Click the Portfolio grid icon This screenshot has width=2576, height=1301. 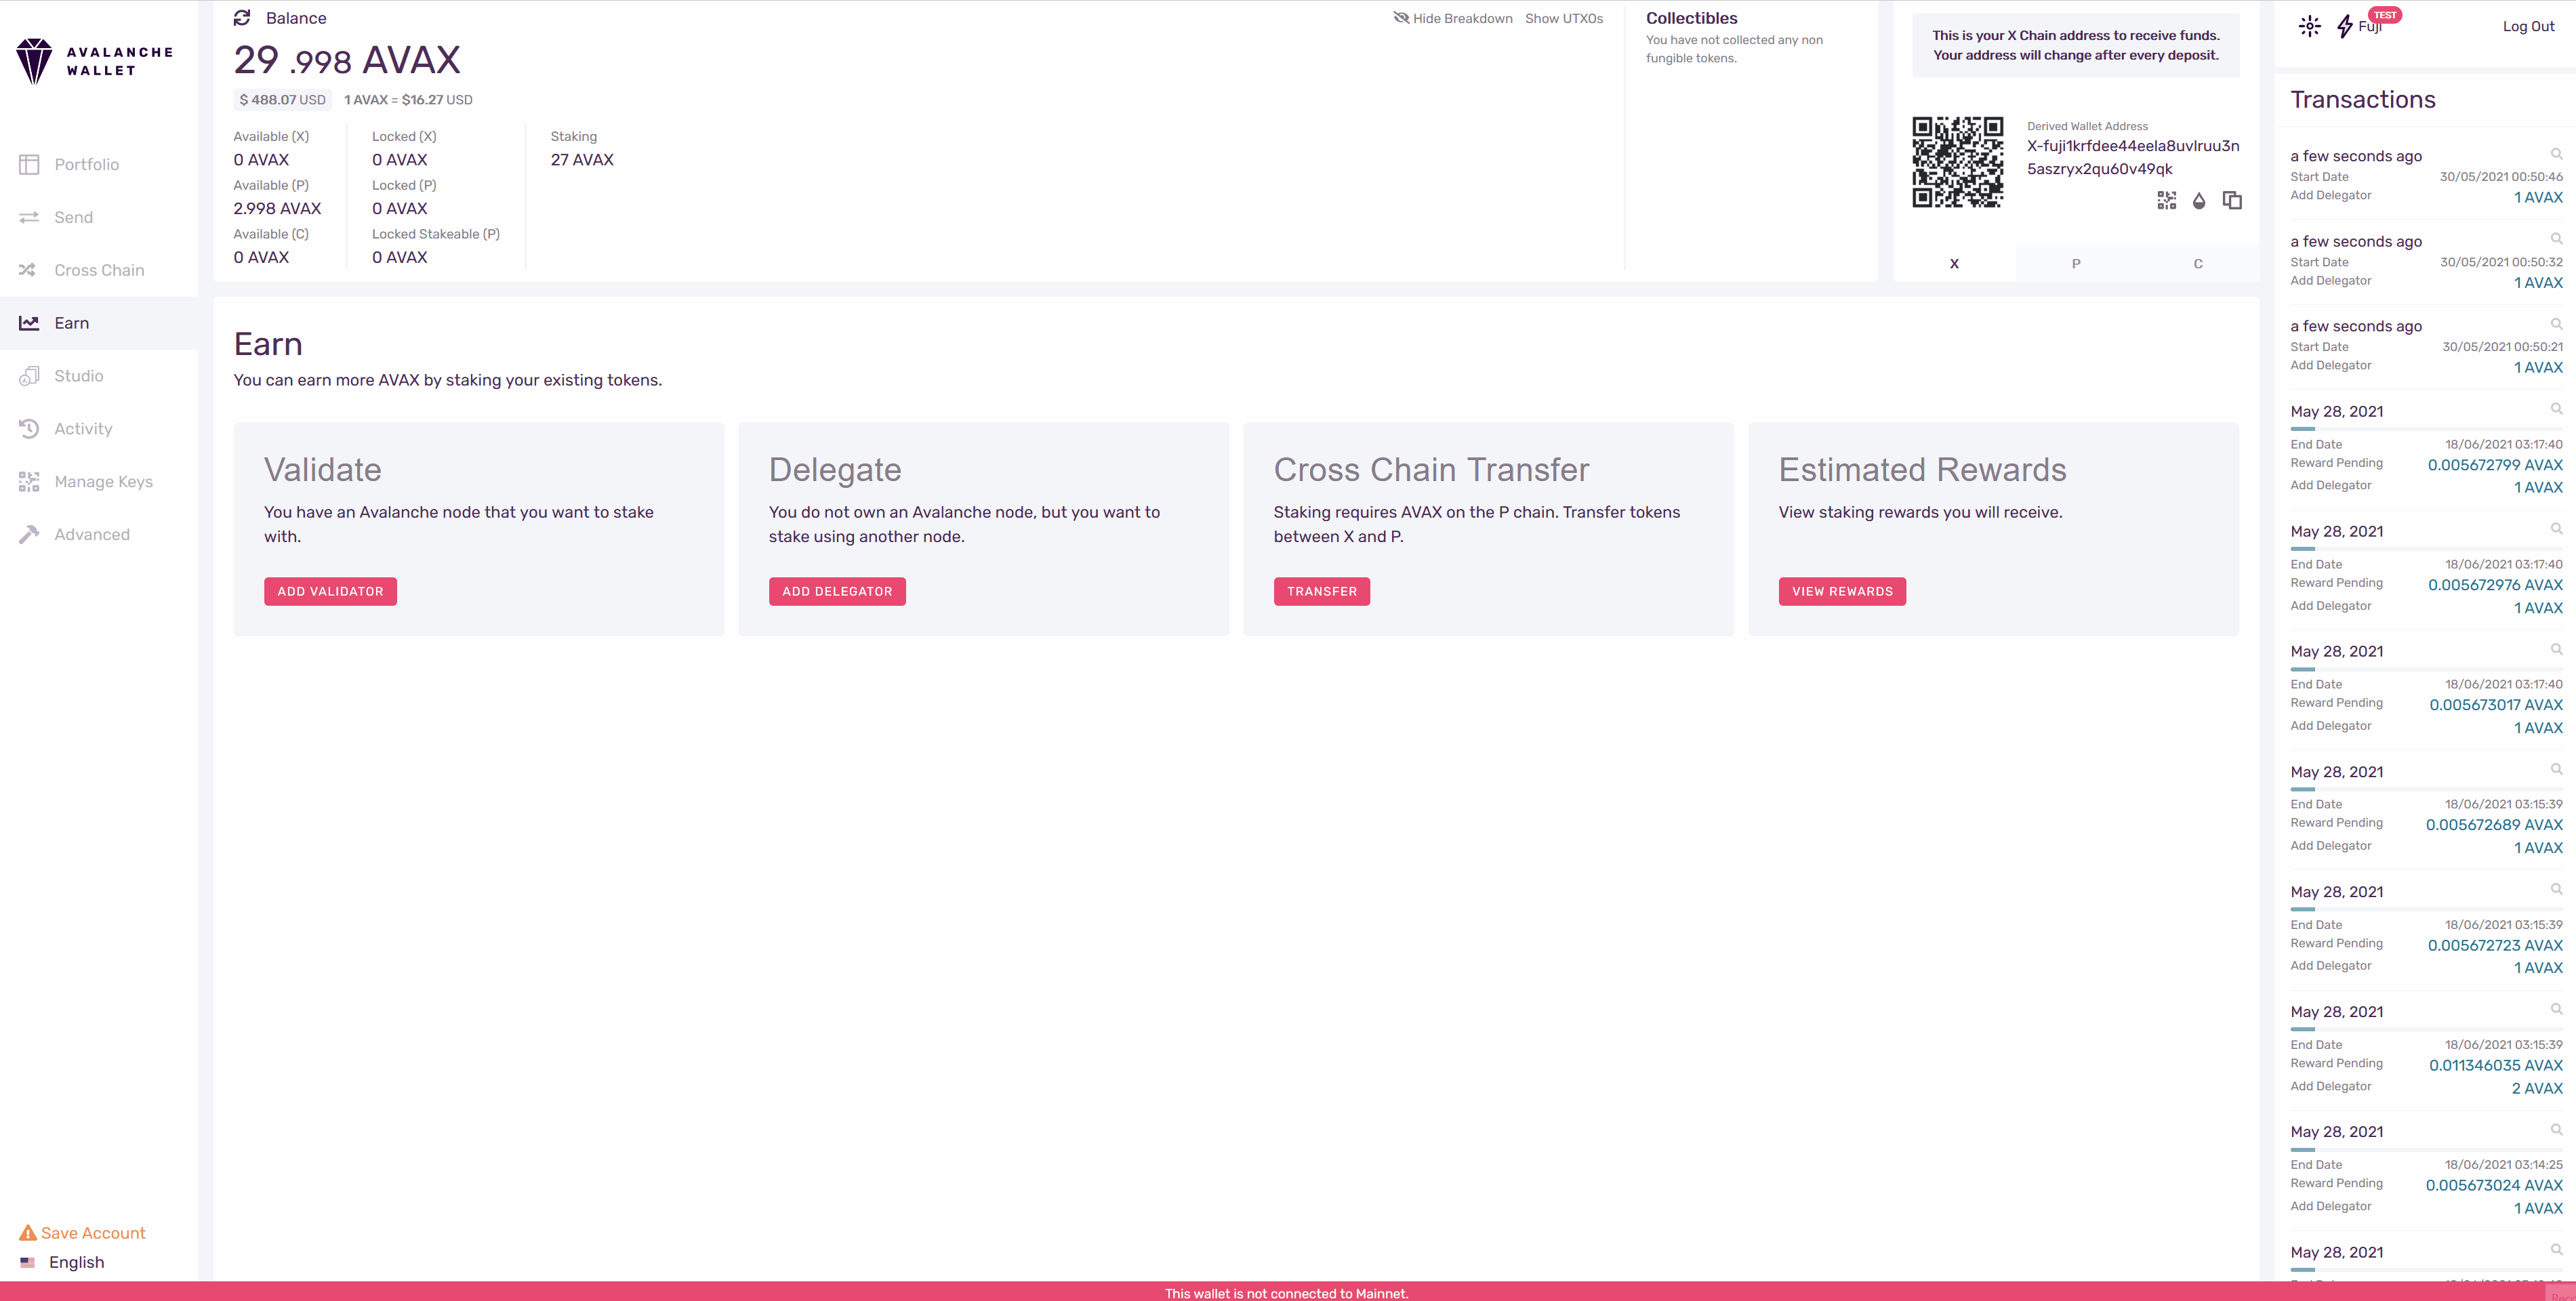point(29,164)
